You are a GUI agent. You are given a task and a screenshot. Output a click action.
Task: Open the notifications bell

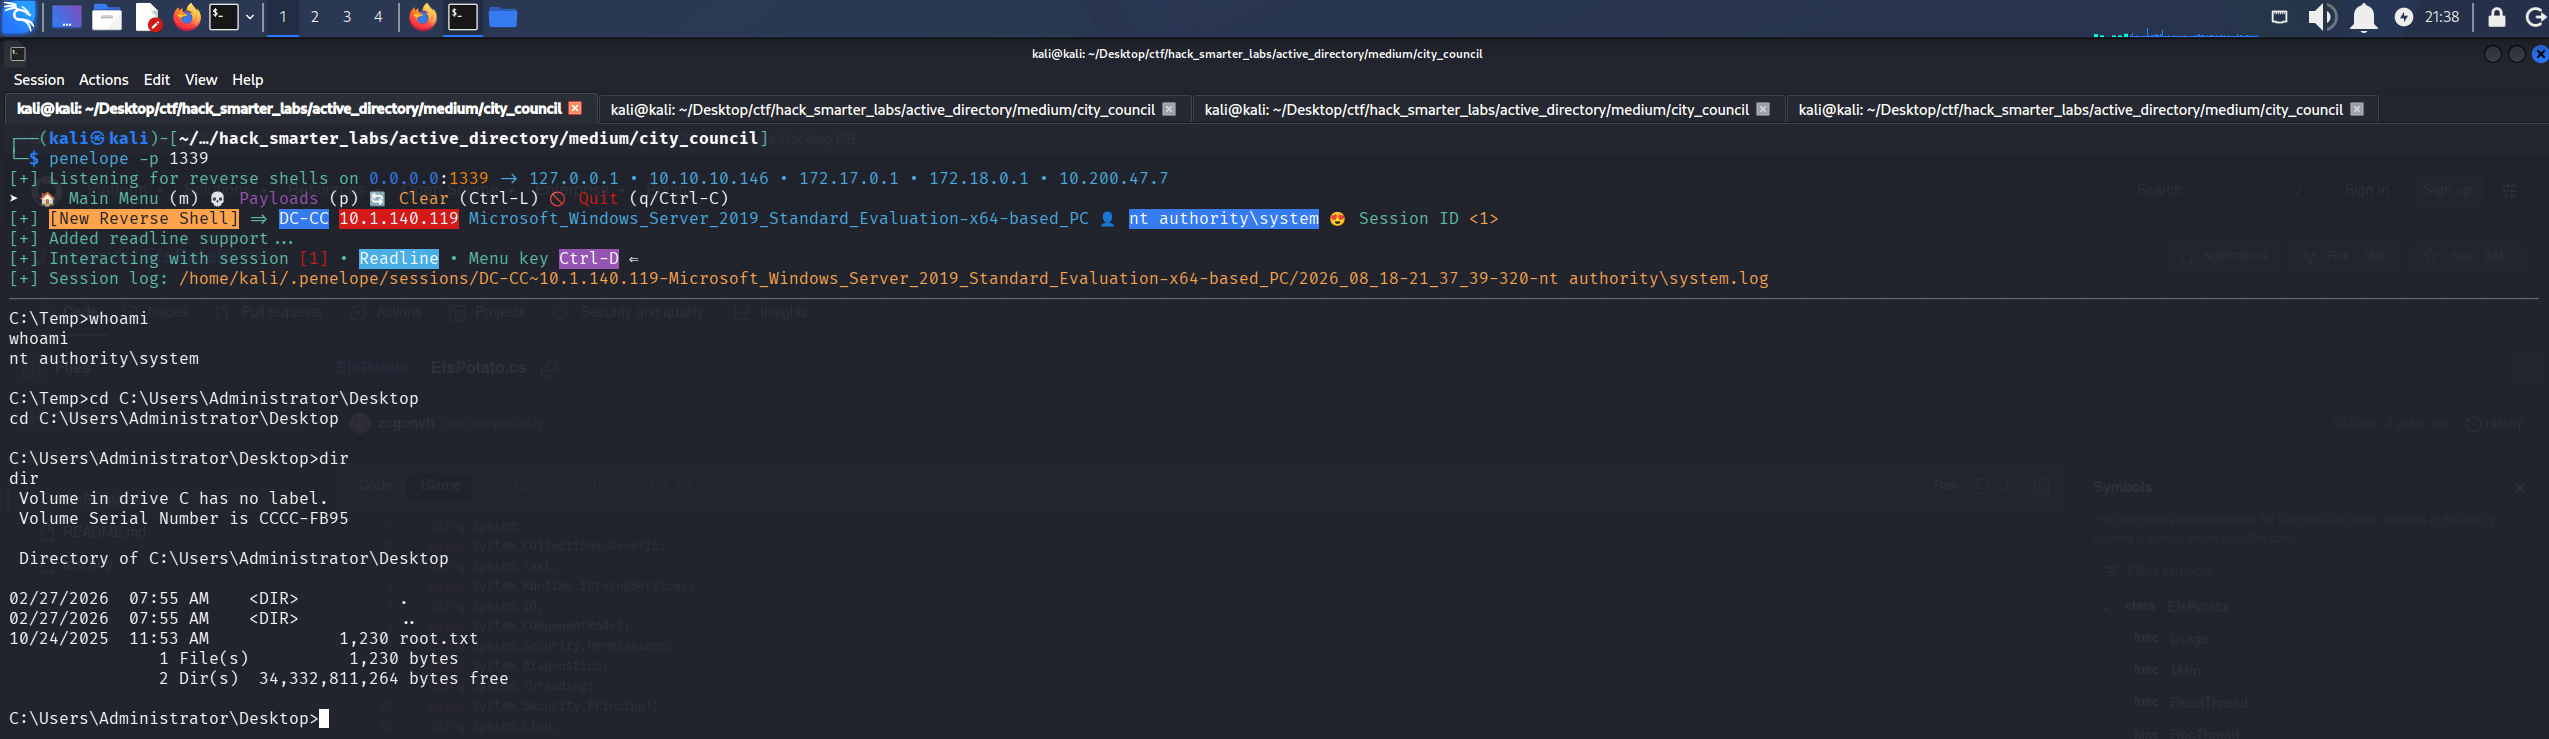coord(2364,18)
